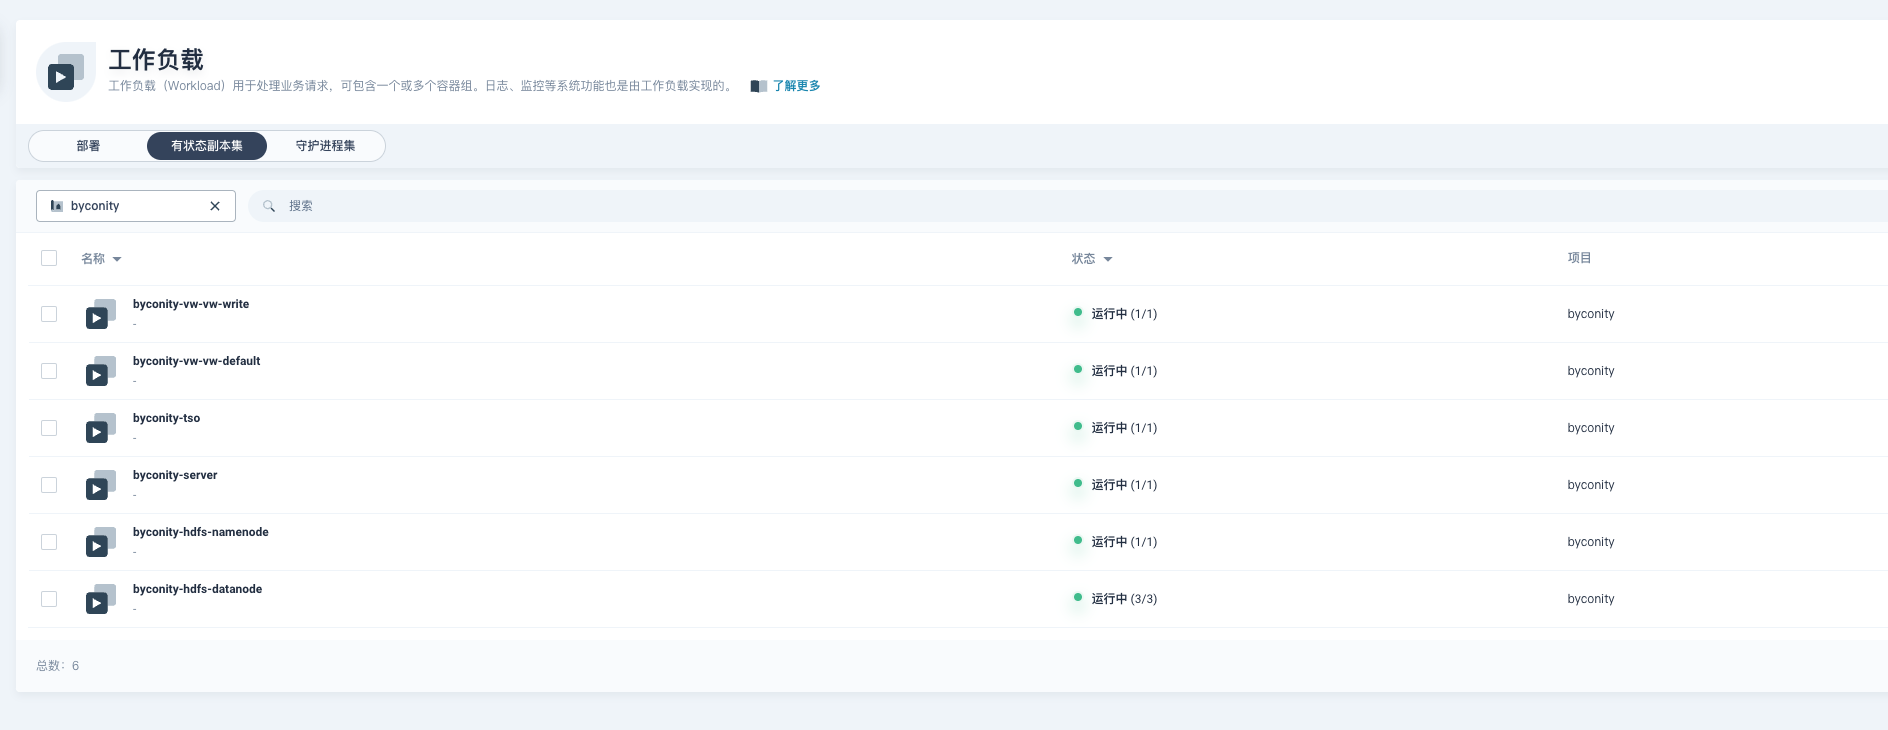Switch to the 有状态副本集 tab

pos(207,146)
